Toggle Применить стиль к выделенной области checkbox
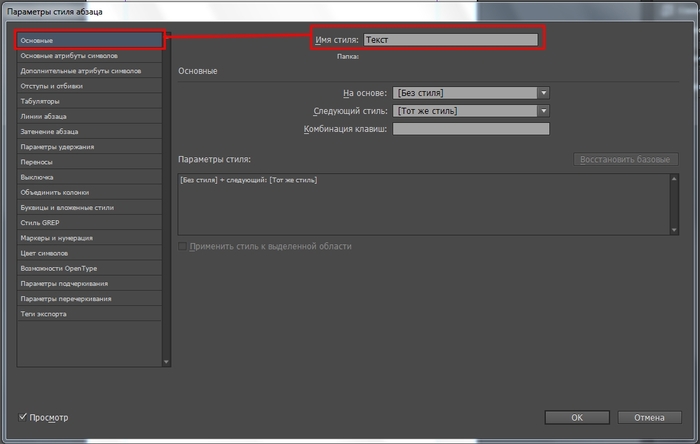 (182, 246)
